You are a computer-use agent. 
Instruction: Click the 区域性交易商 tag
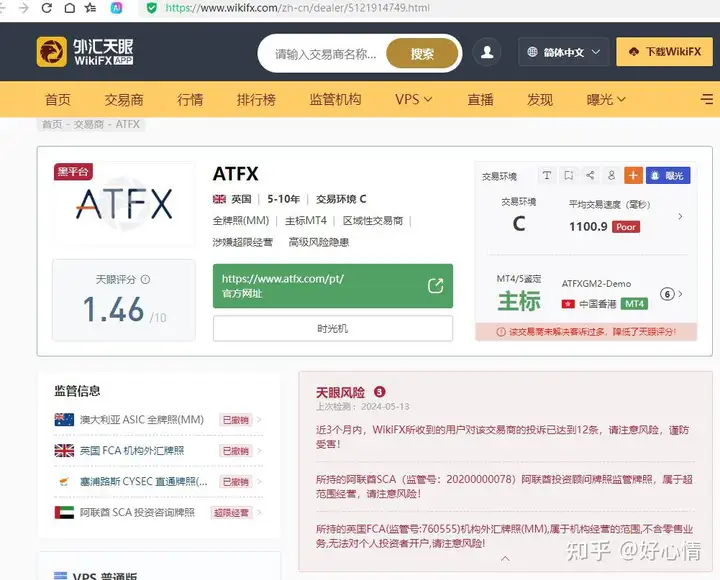pos(373,221)
